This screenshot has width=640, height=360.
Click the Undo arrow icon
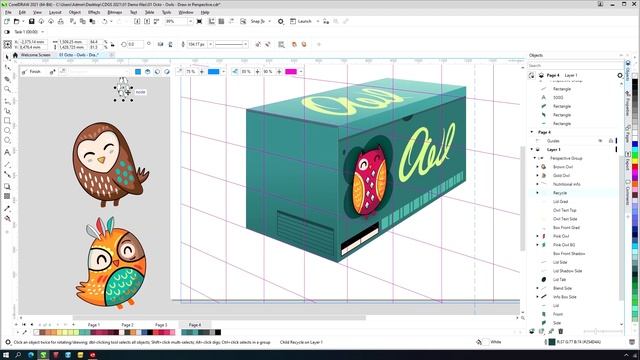[x=104, y=21]
